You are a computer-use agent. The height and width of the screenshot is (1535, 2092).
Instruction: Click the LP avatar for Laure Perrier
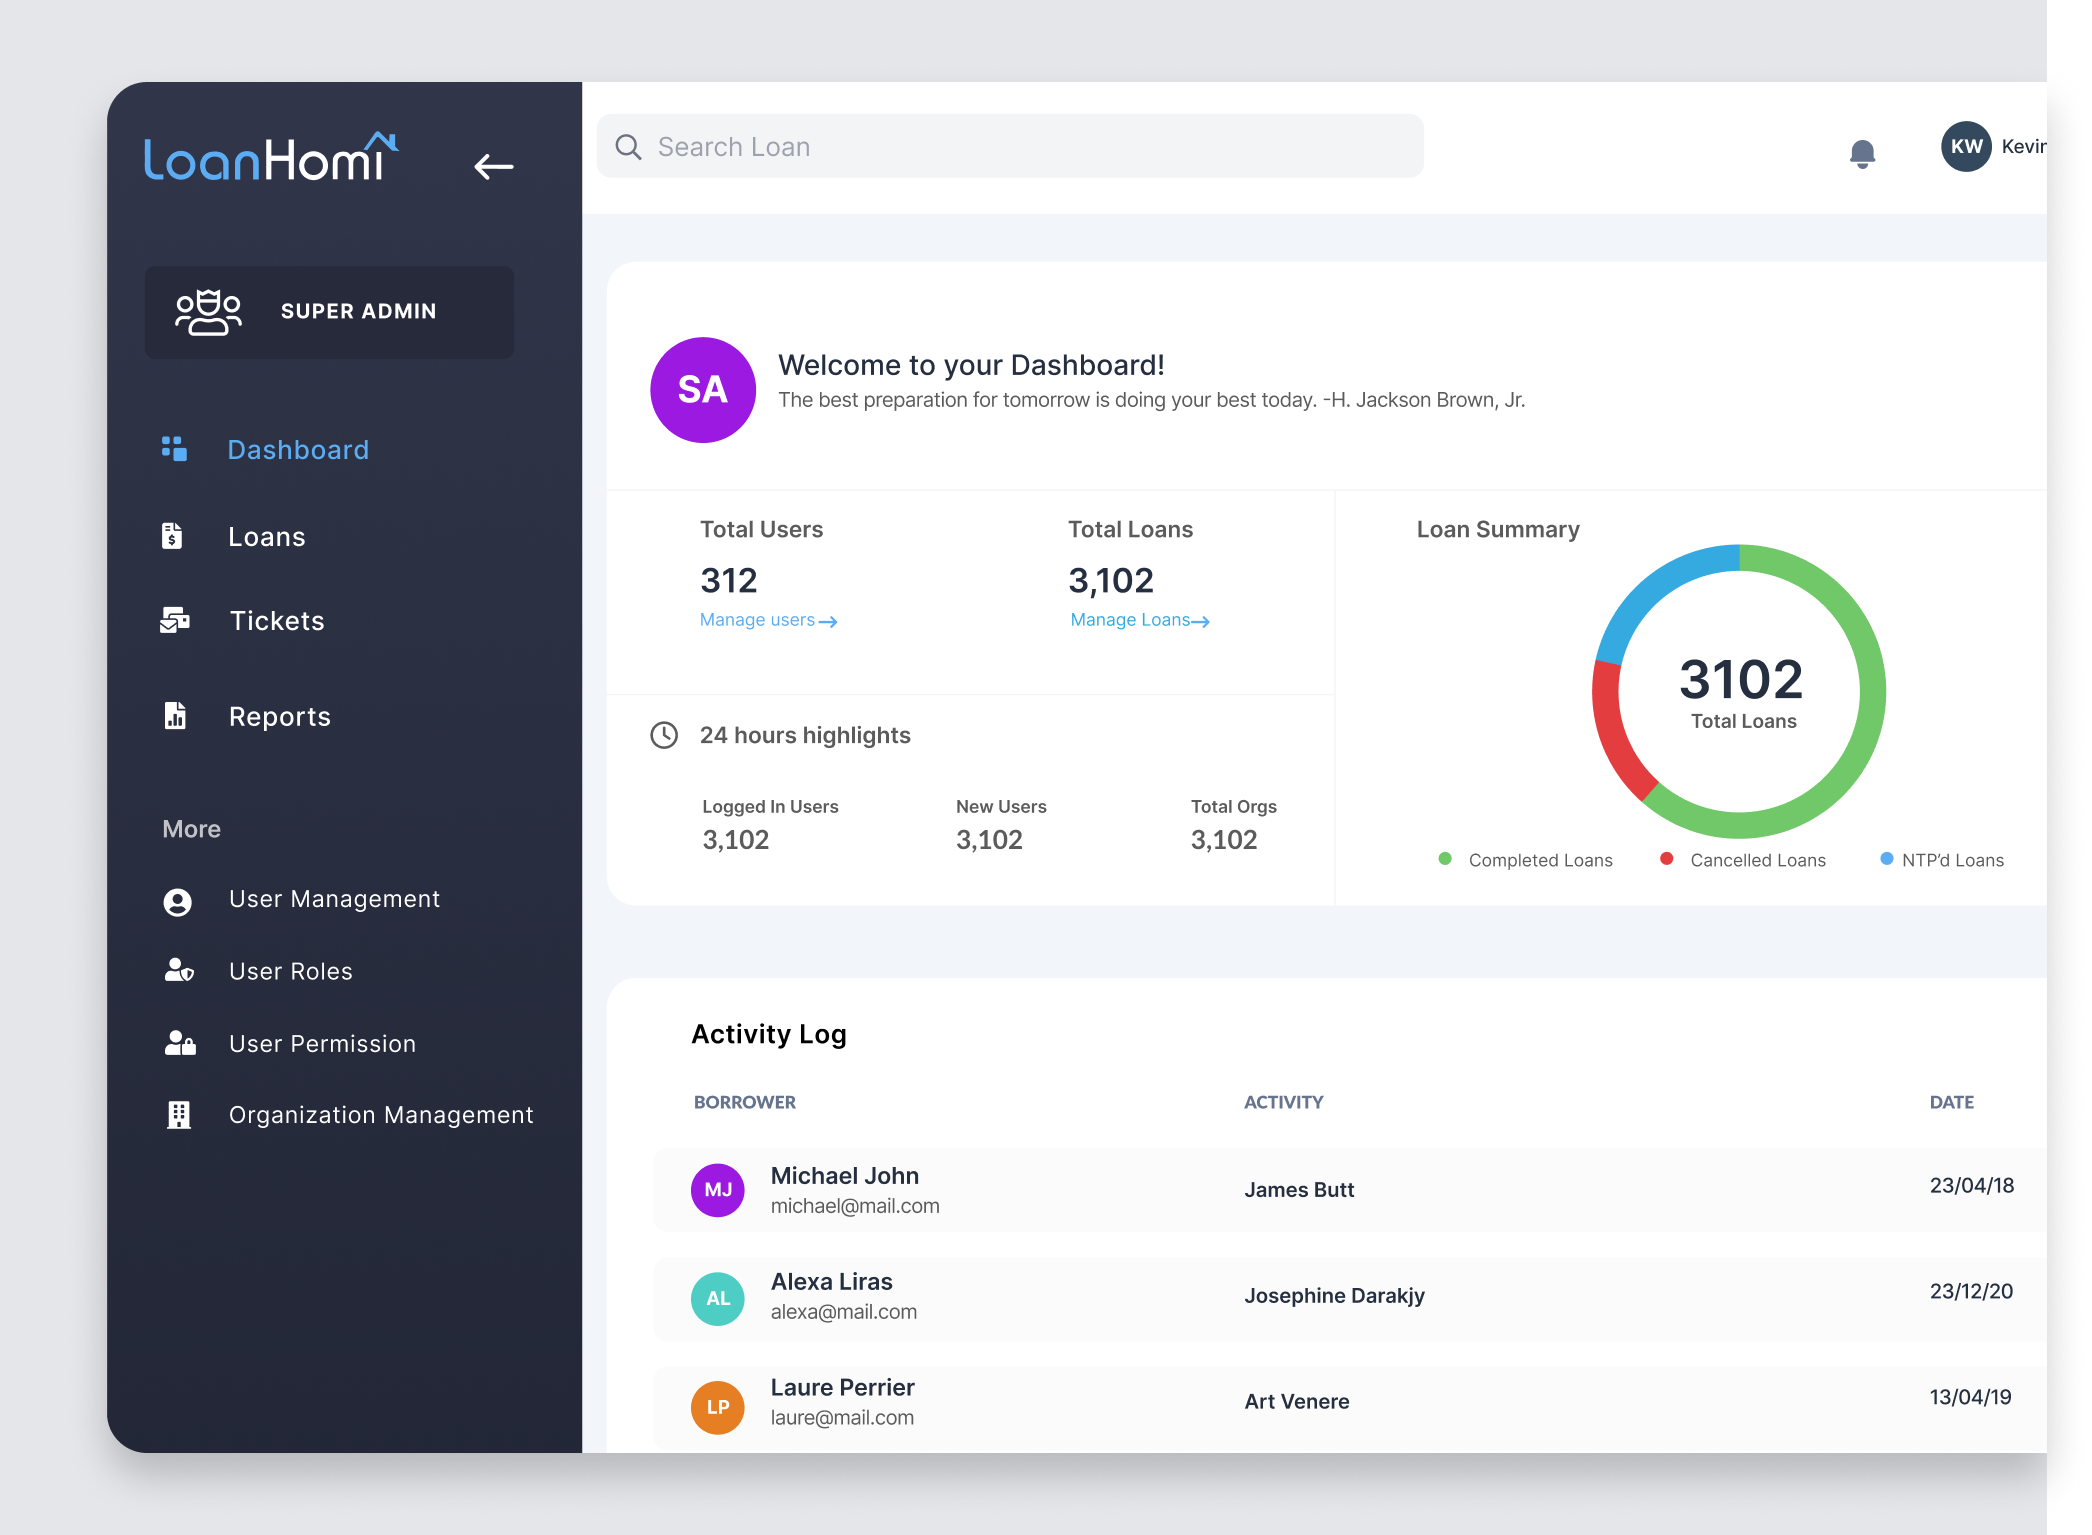[x=718, y=1407]
